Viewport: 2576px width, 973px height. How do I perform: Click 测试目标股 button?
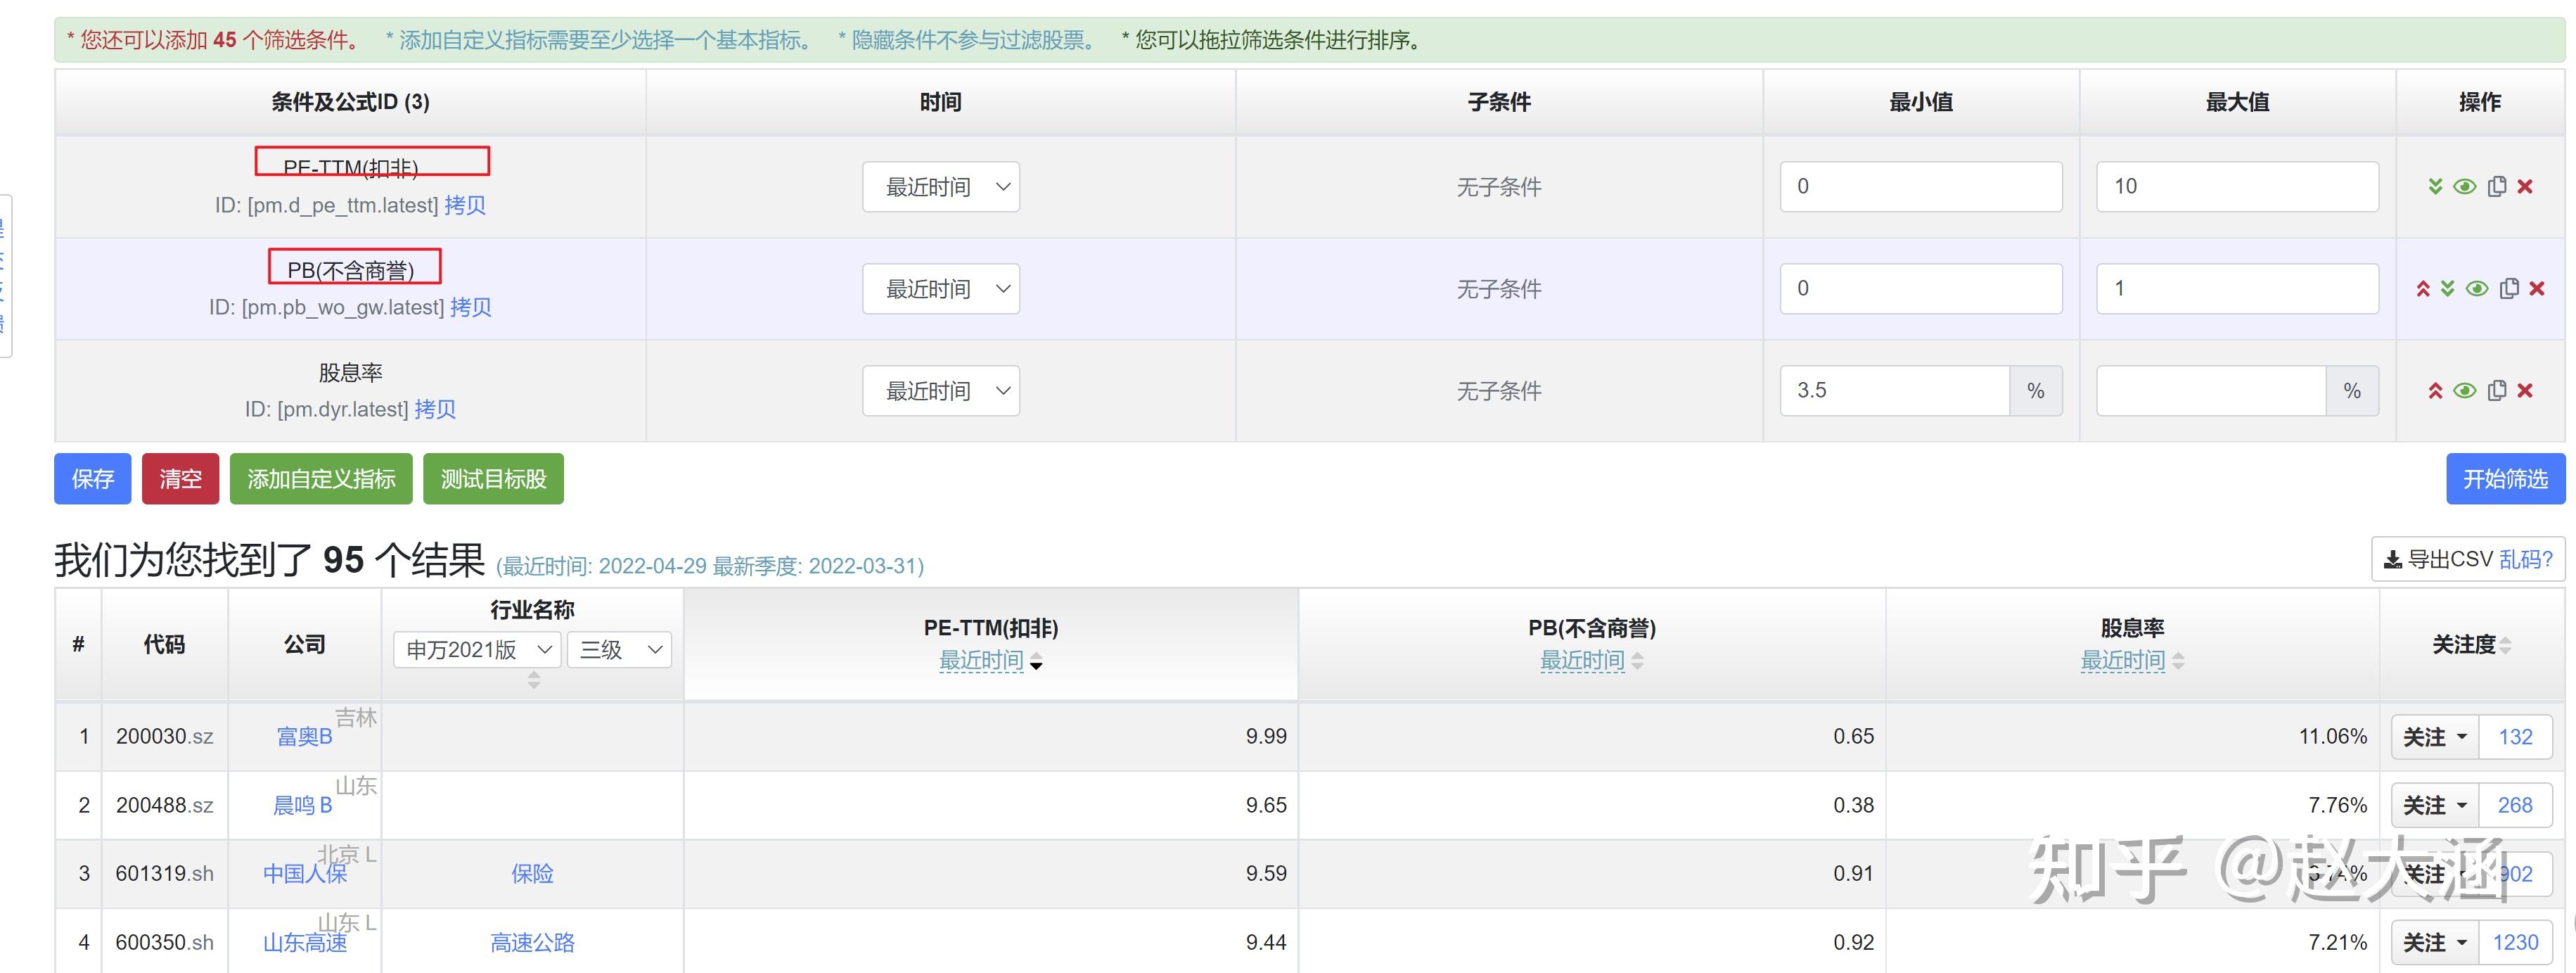[494, 479]
